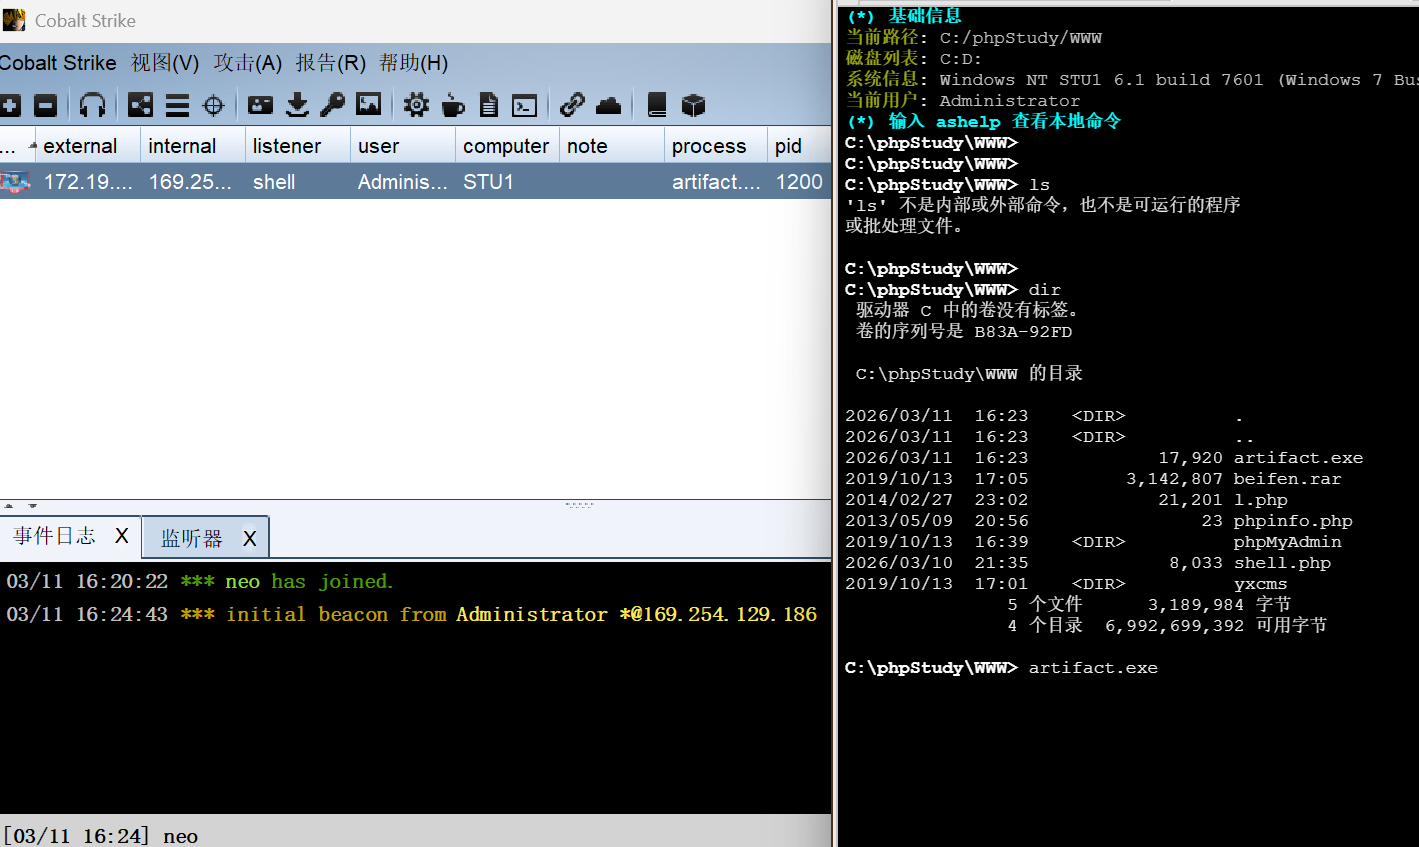Click the 'shell' listener cell
The height and width of the screenshot is (847, 1419).
point(298,182)
